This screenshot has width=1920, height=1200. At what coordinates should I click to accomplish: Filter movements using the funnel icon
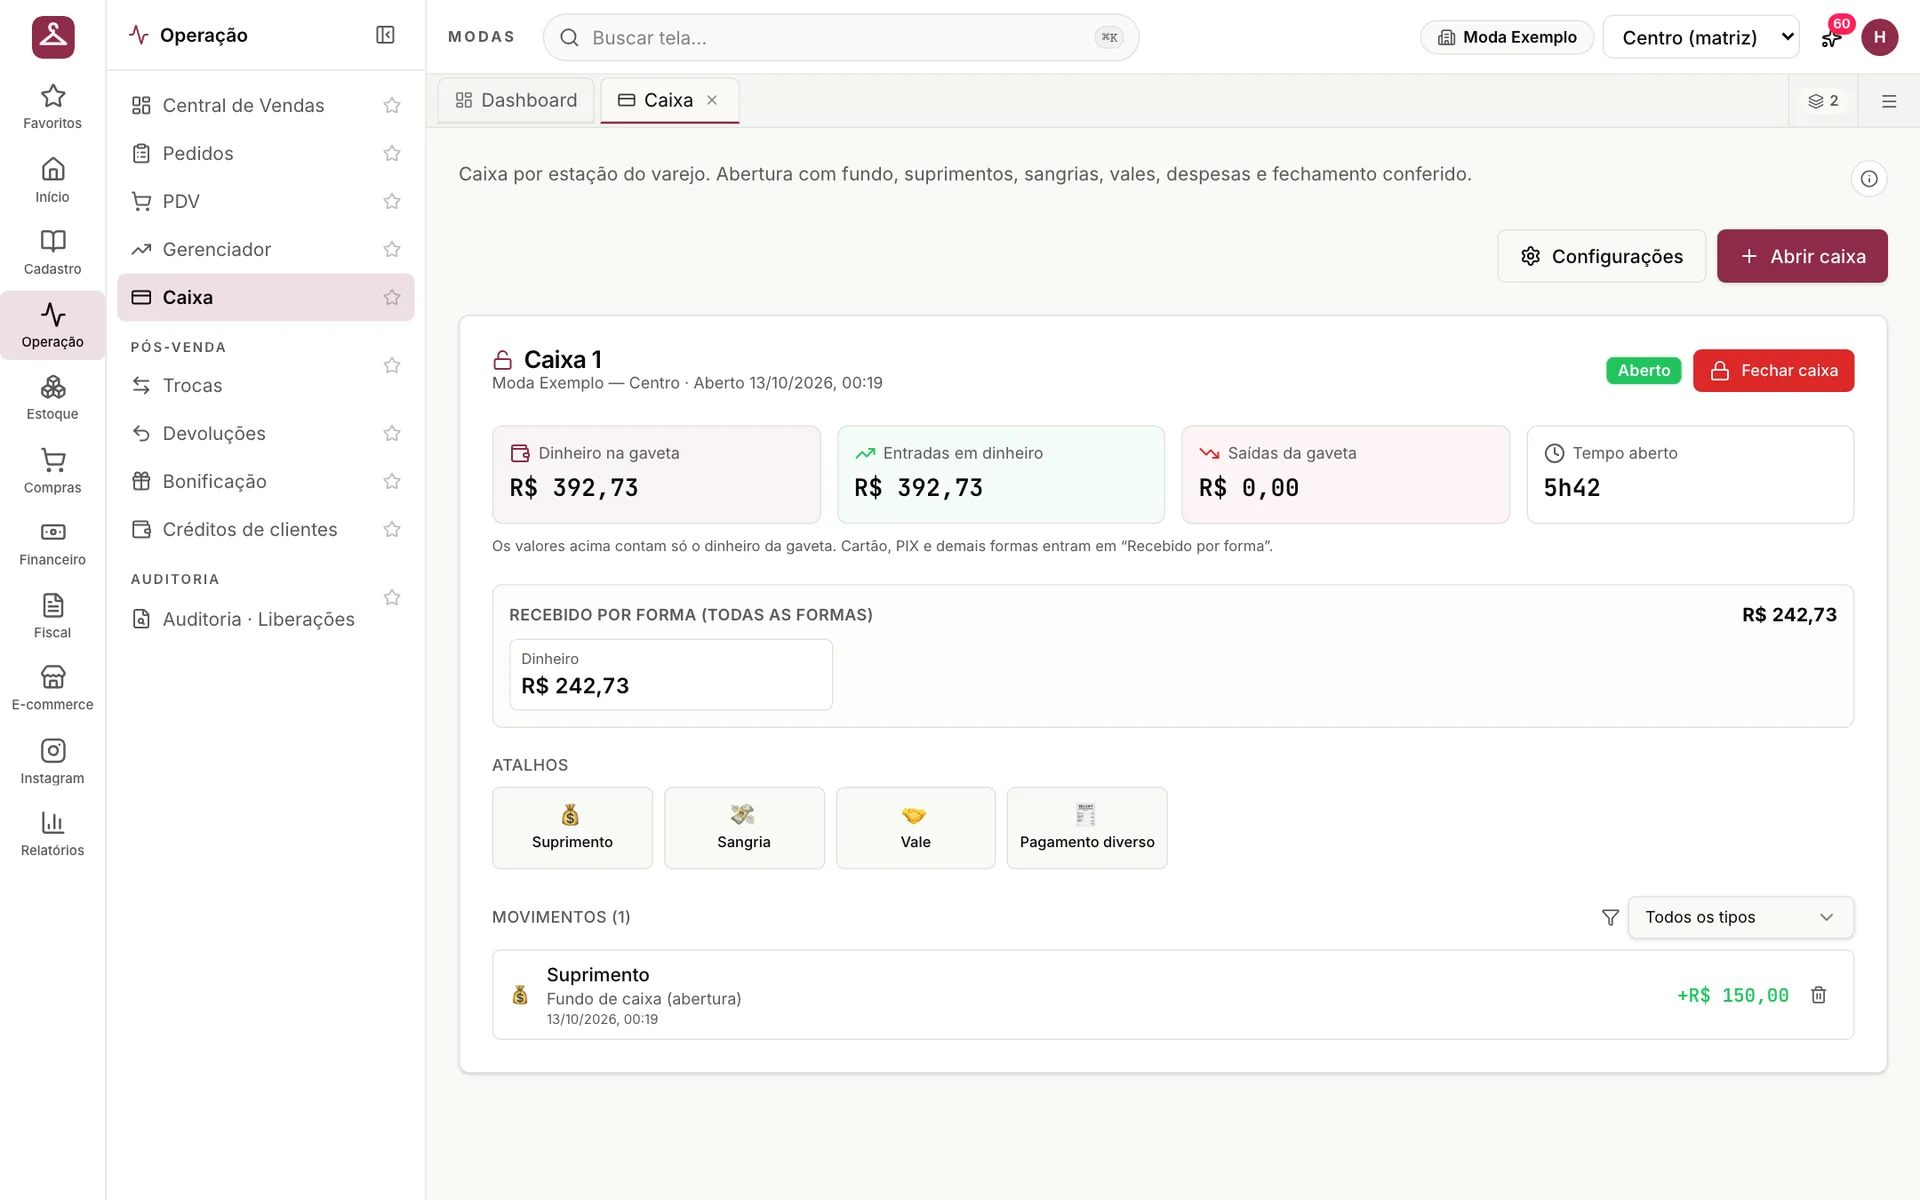(x=1610, y=917)
